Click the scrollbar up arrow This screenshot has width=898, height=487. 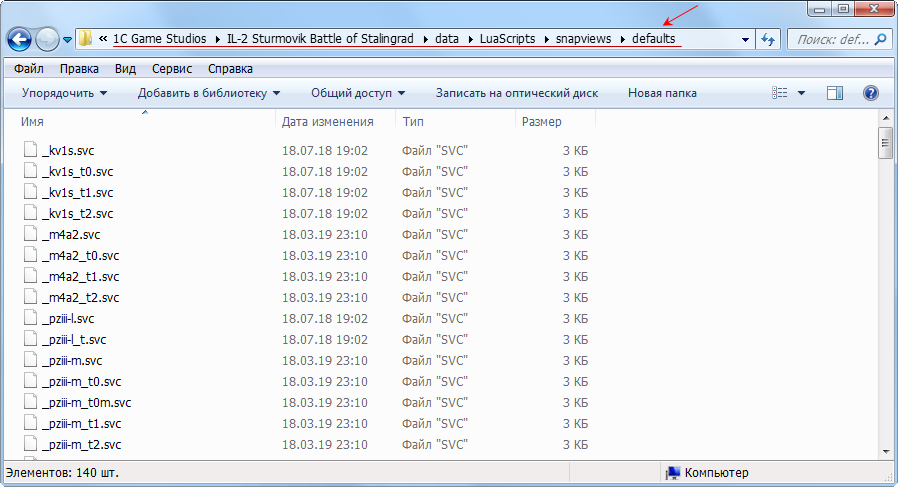pos(886,118)
